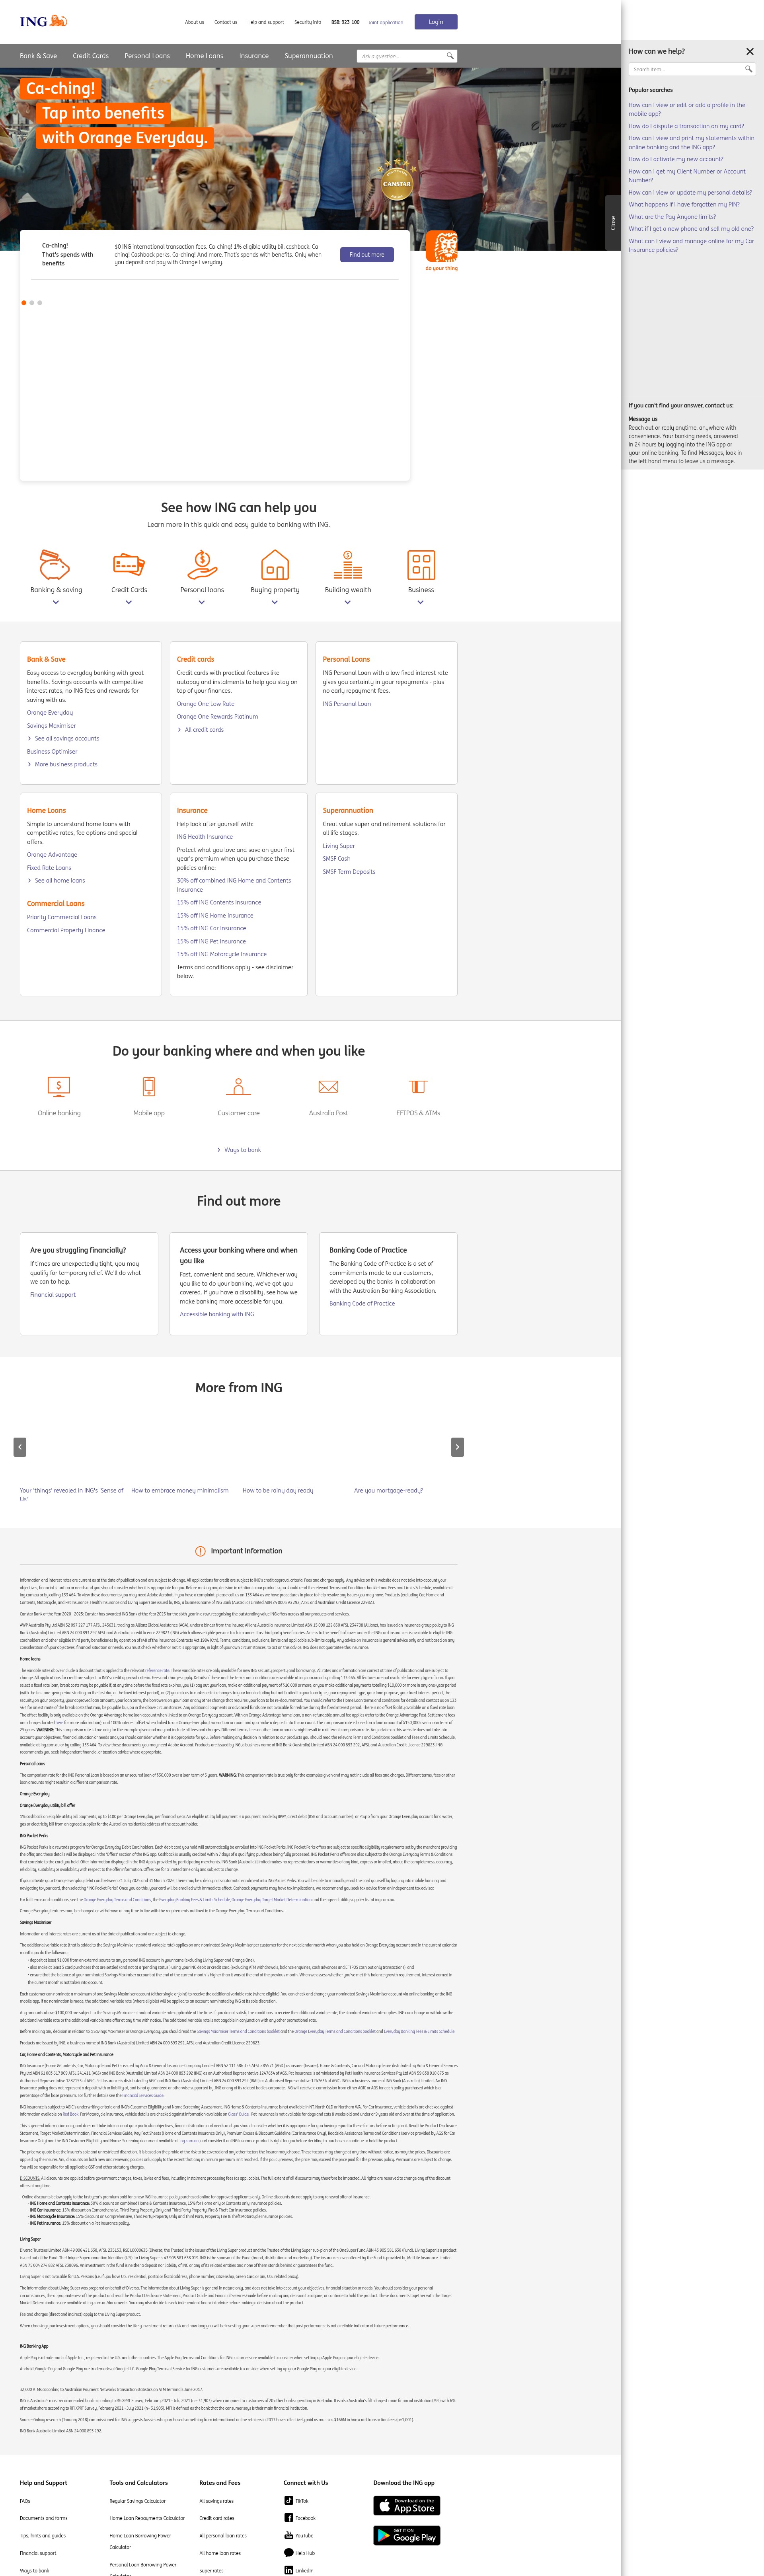764x2576 pixels.
Task: Open the Financial support card link
Action: point(53,1295)
